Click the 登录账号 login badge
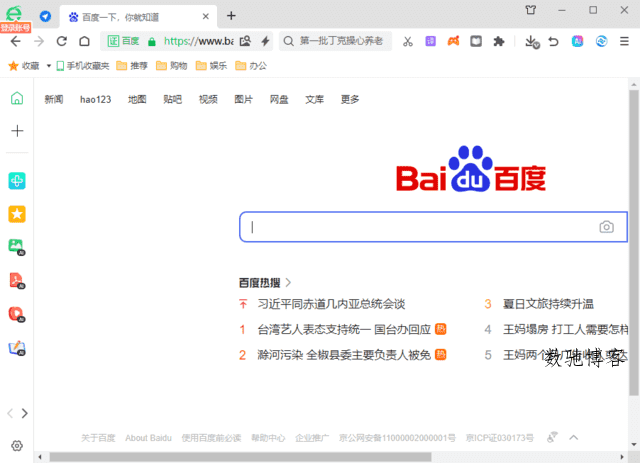The image size is (640, 463). pos(15,28)
